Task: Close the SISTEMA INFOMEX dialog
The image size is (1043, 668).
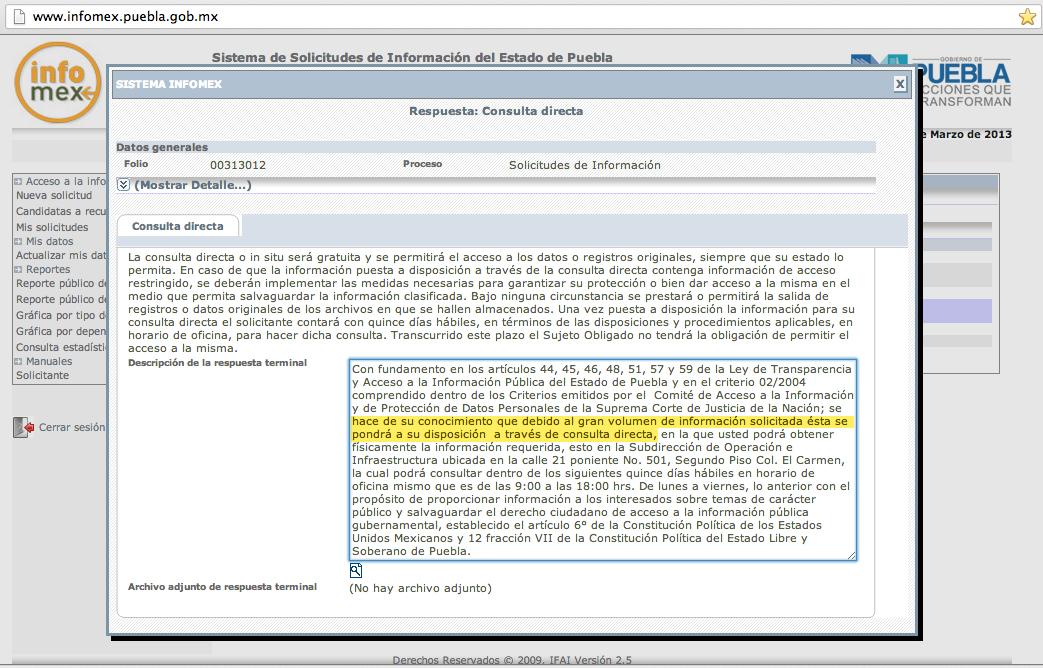Action: tap(900, 84)
